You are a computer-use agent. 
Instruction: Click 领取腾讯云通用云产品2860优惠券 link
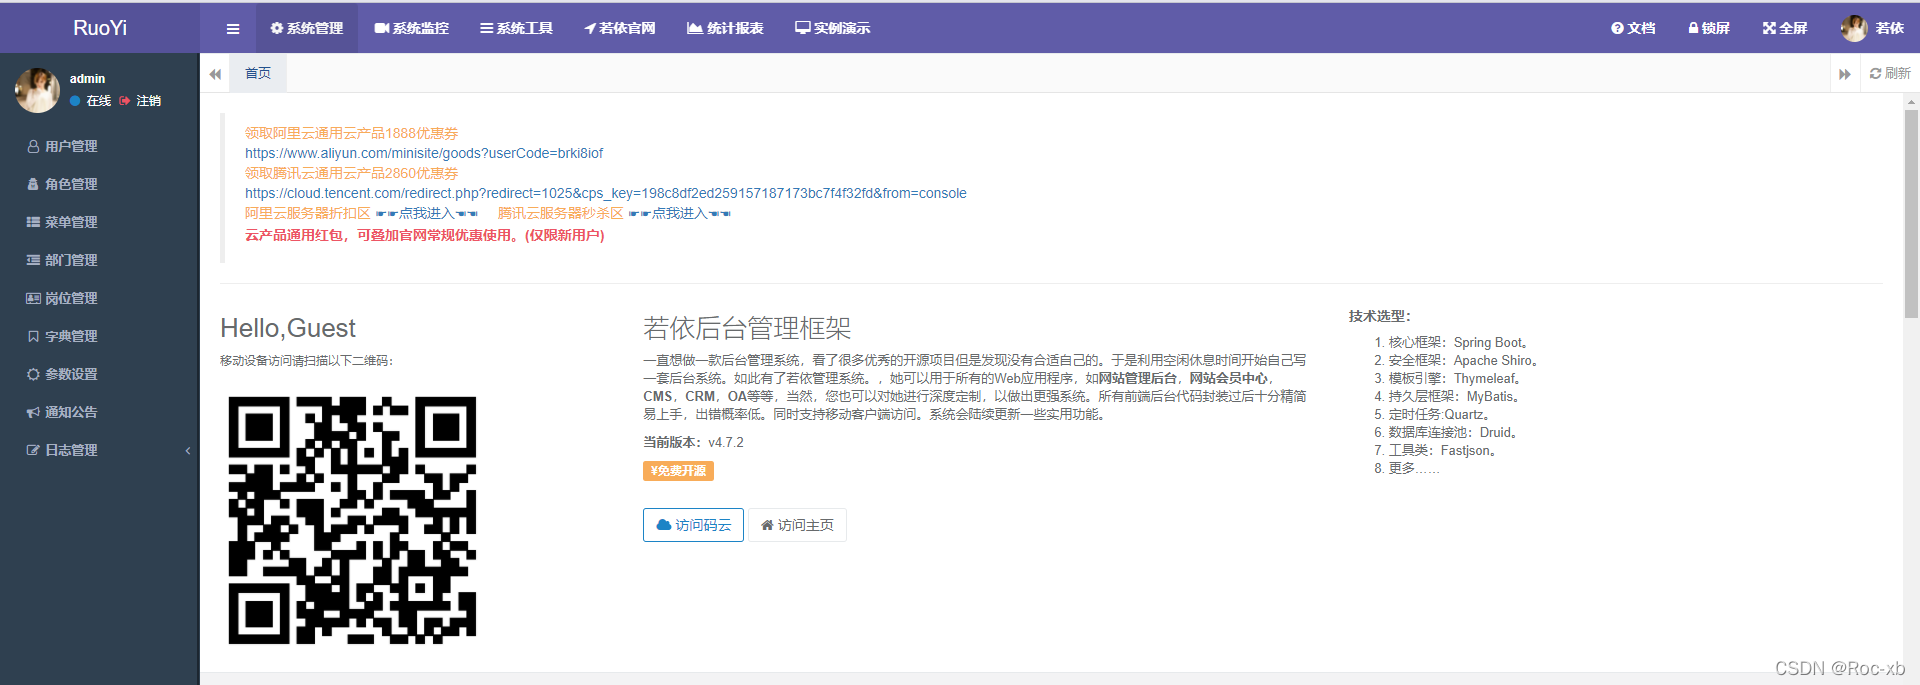click(x=352, y=173)
